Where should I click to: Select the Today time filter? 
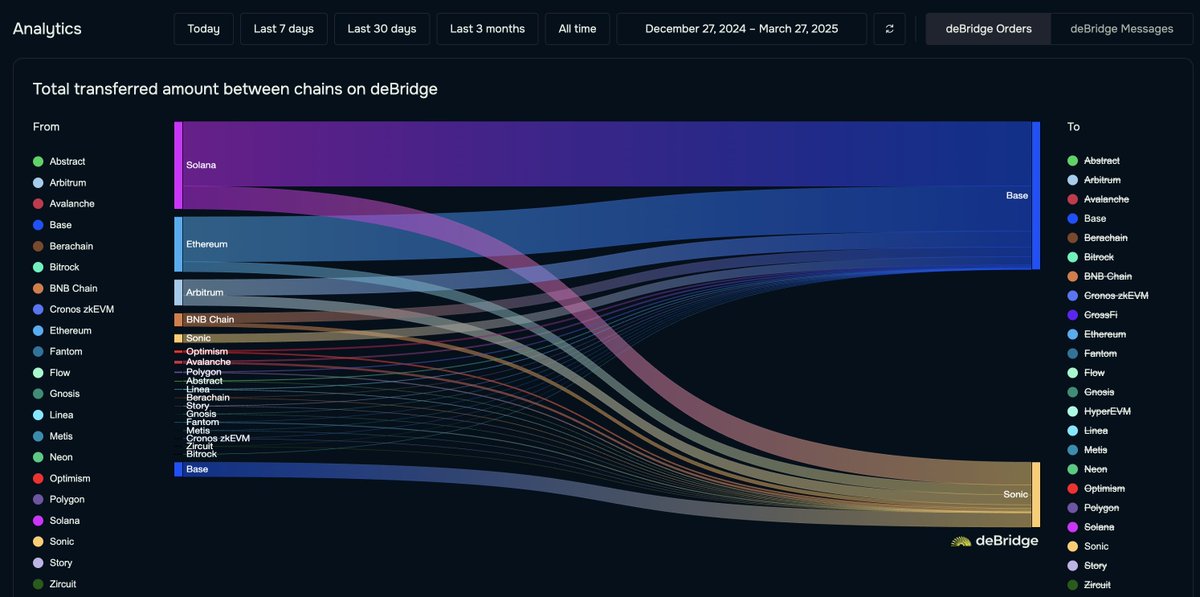point(203,29)
